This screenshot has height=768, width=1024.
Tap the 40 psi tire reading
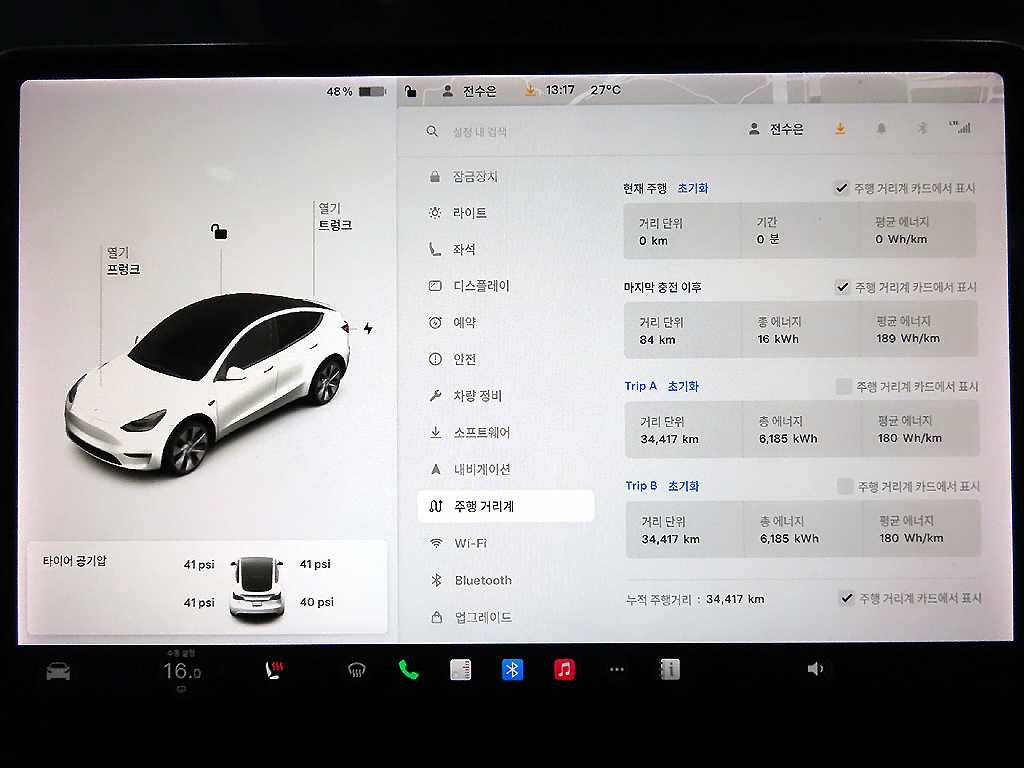317,602
